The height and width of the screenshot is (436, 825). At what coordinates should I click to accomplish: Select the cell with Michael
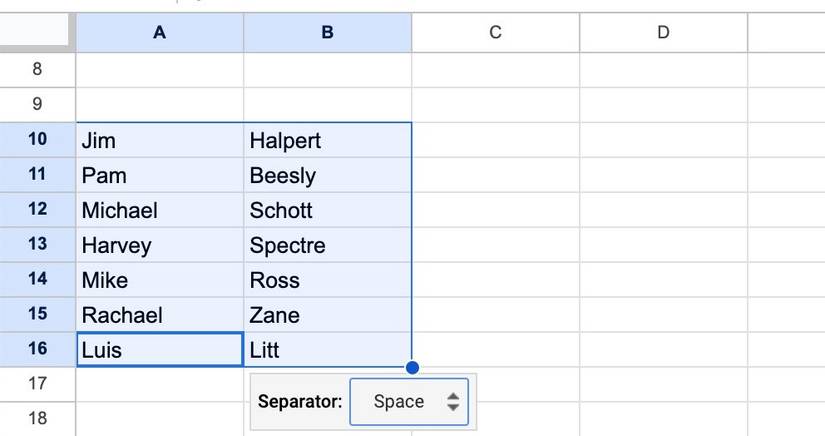click(159, 210)
